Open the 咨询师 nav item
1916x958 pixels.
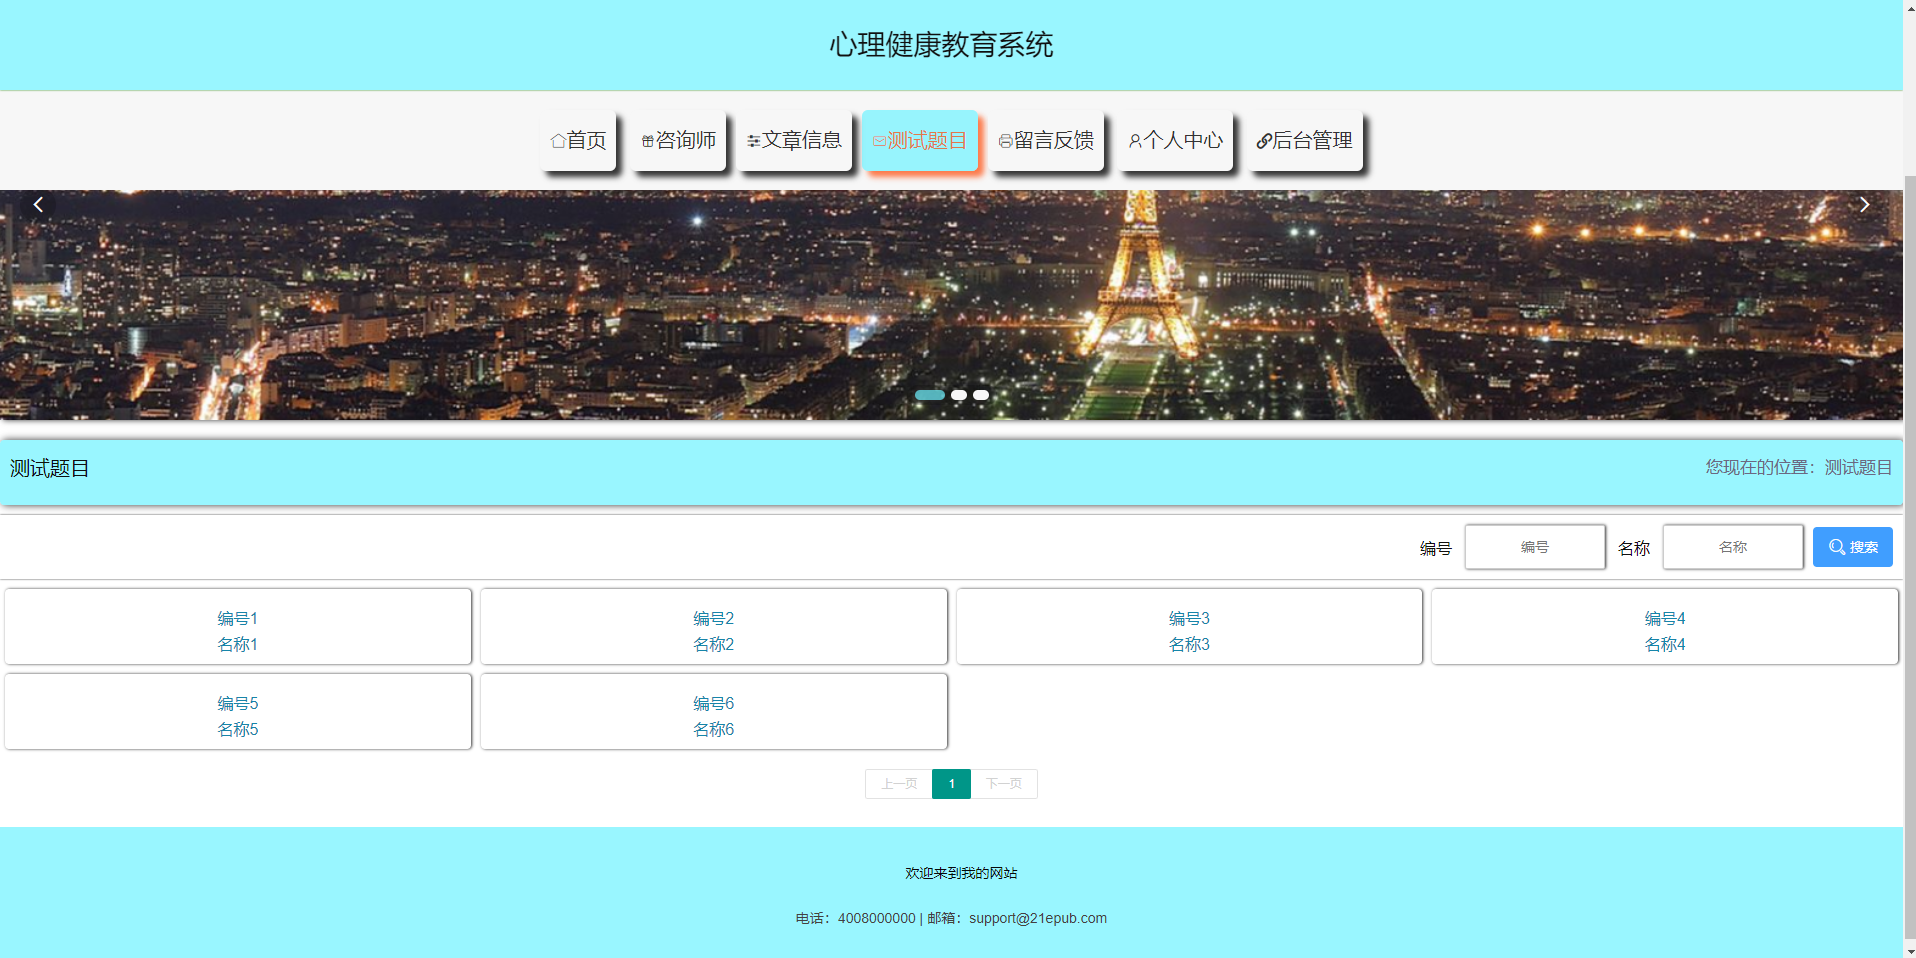679,140
